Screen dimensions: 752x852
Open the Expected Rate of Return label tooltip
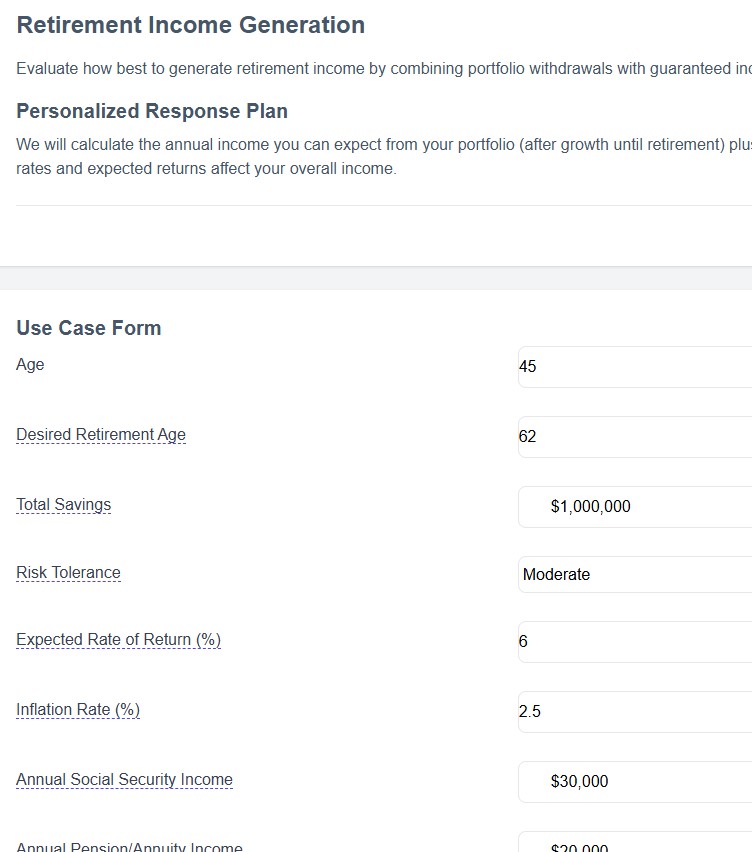(x=118, y=639)
